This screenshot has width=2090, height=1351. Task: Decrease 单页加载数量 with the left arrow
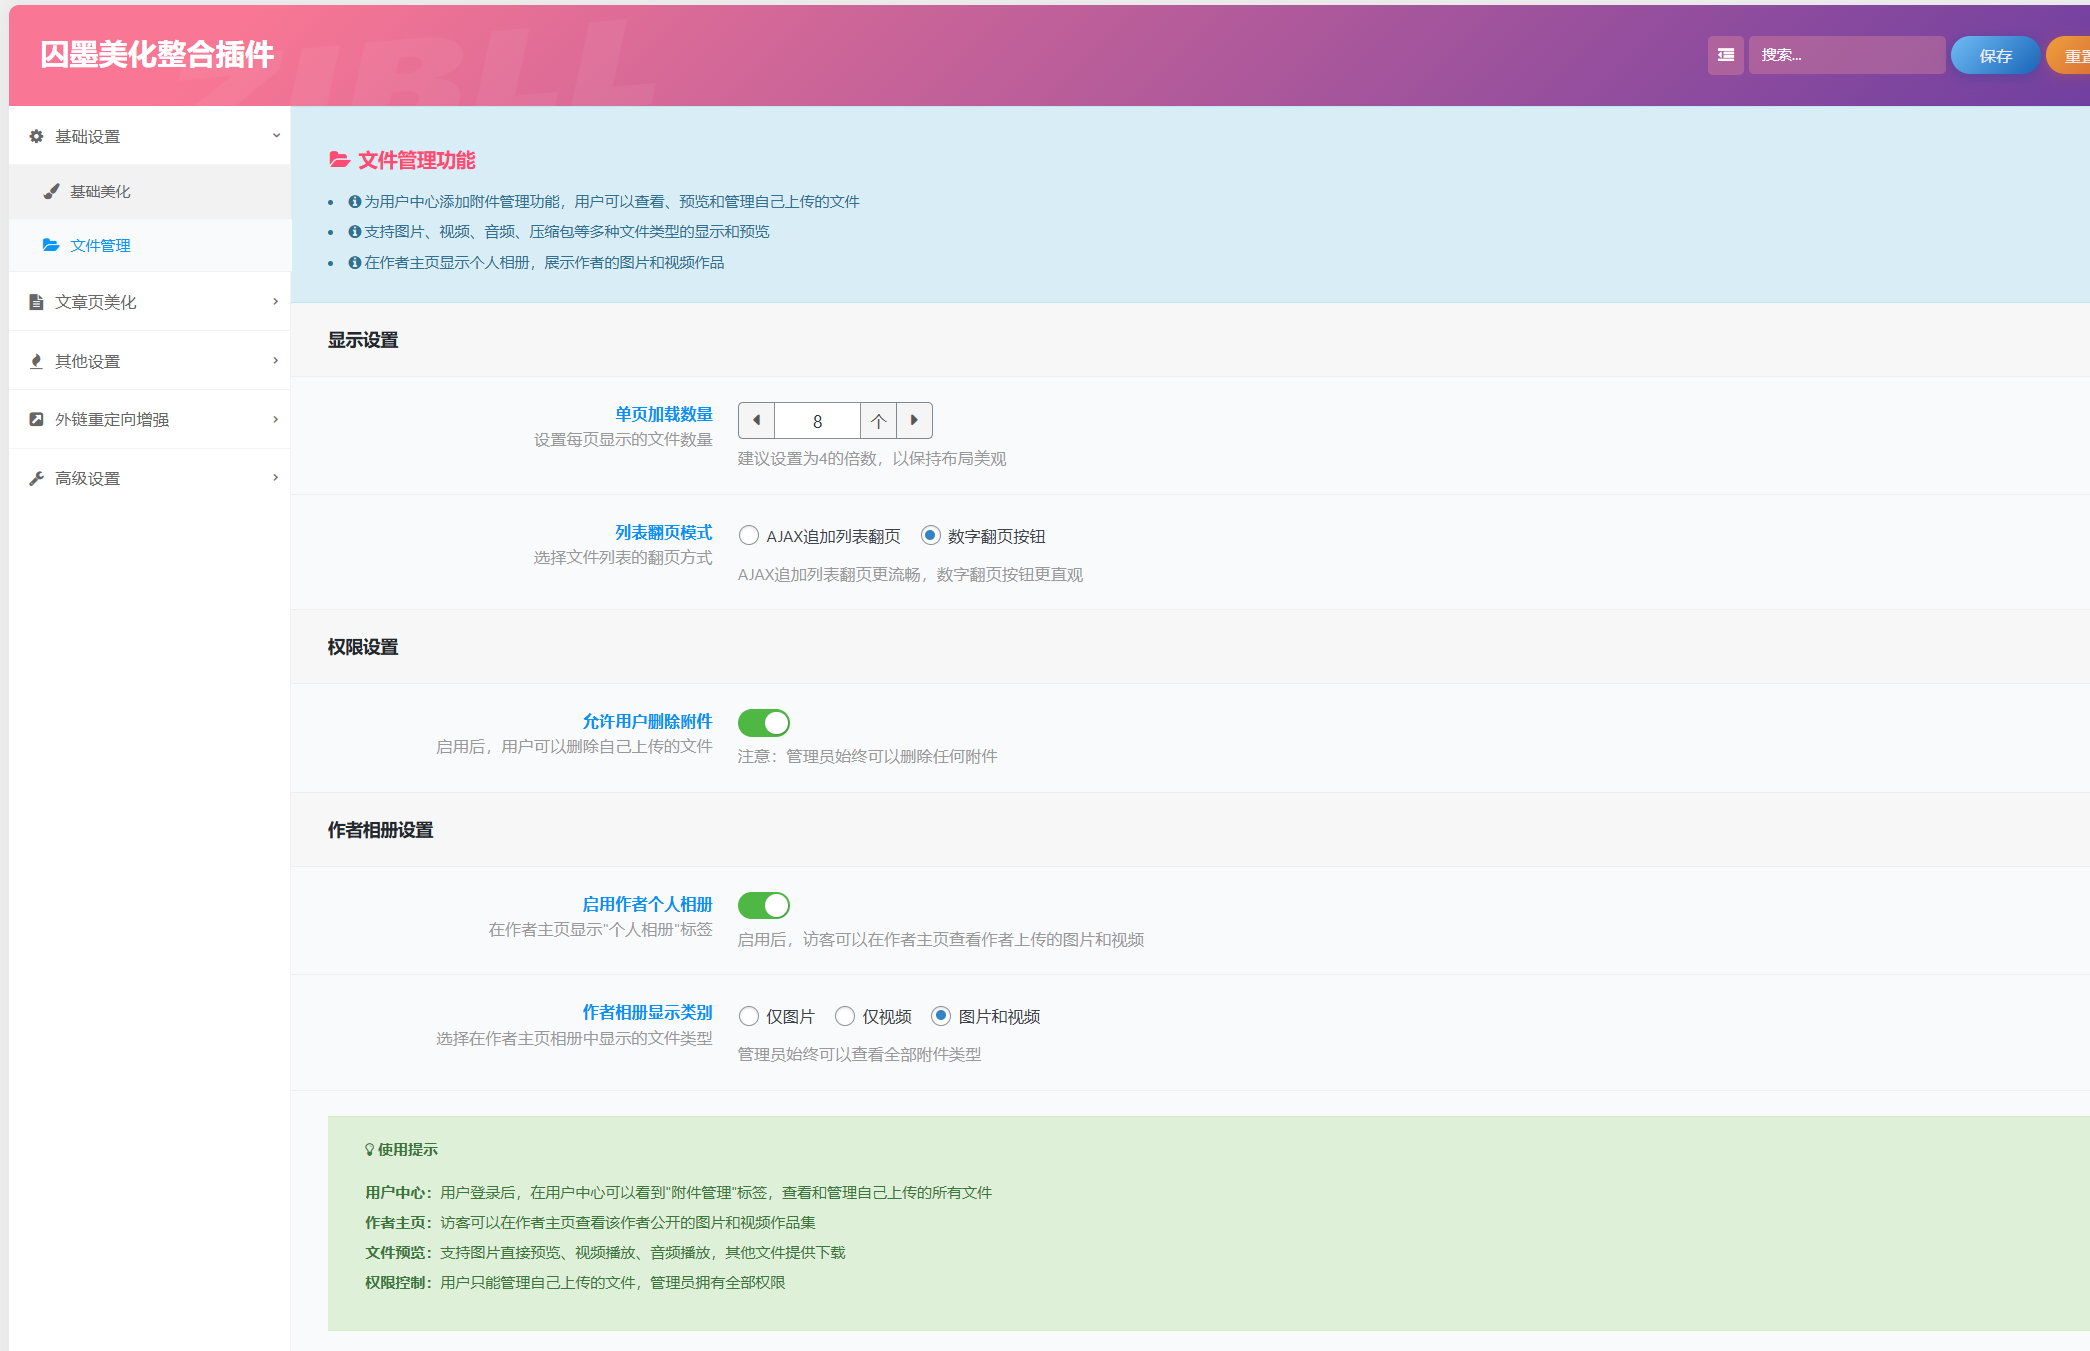point(757,421)
